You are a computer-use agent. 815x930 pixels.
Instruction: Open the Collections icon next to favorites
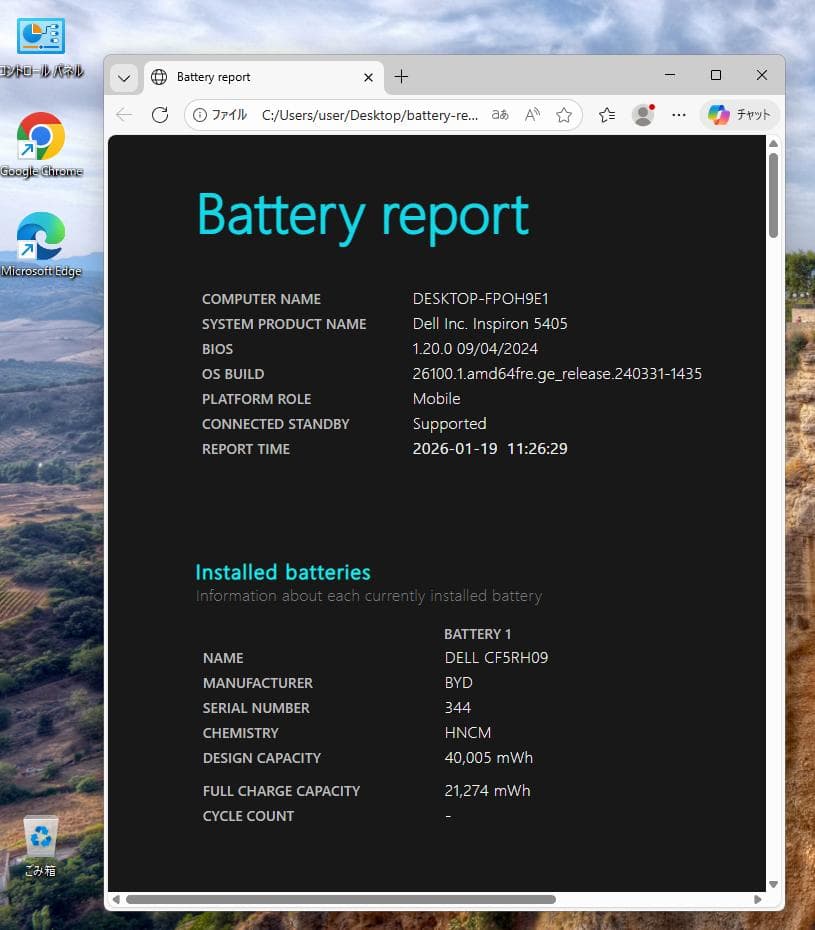pyautogui.click(x=606, y=115)
